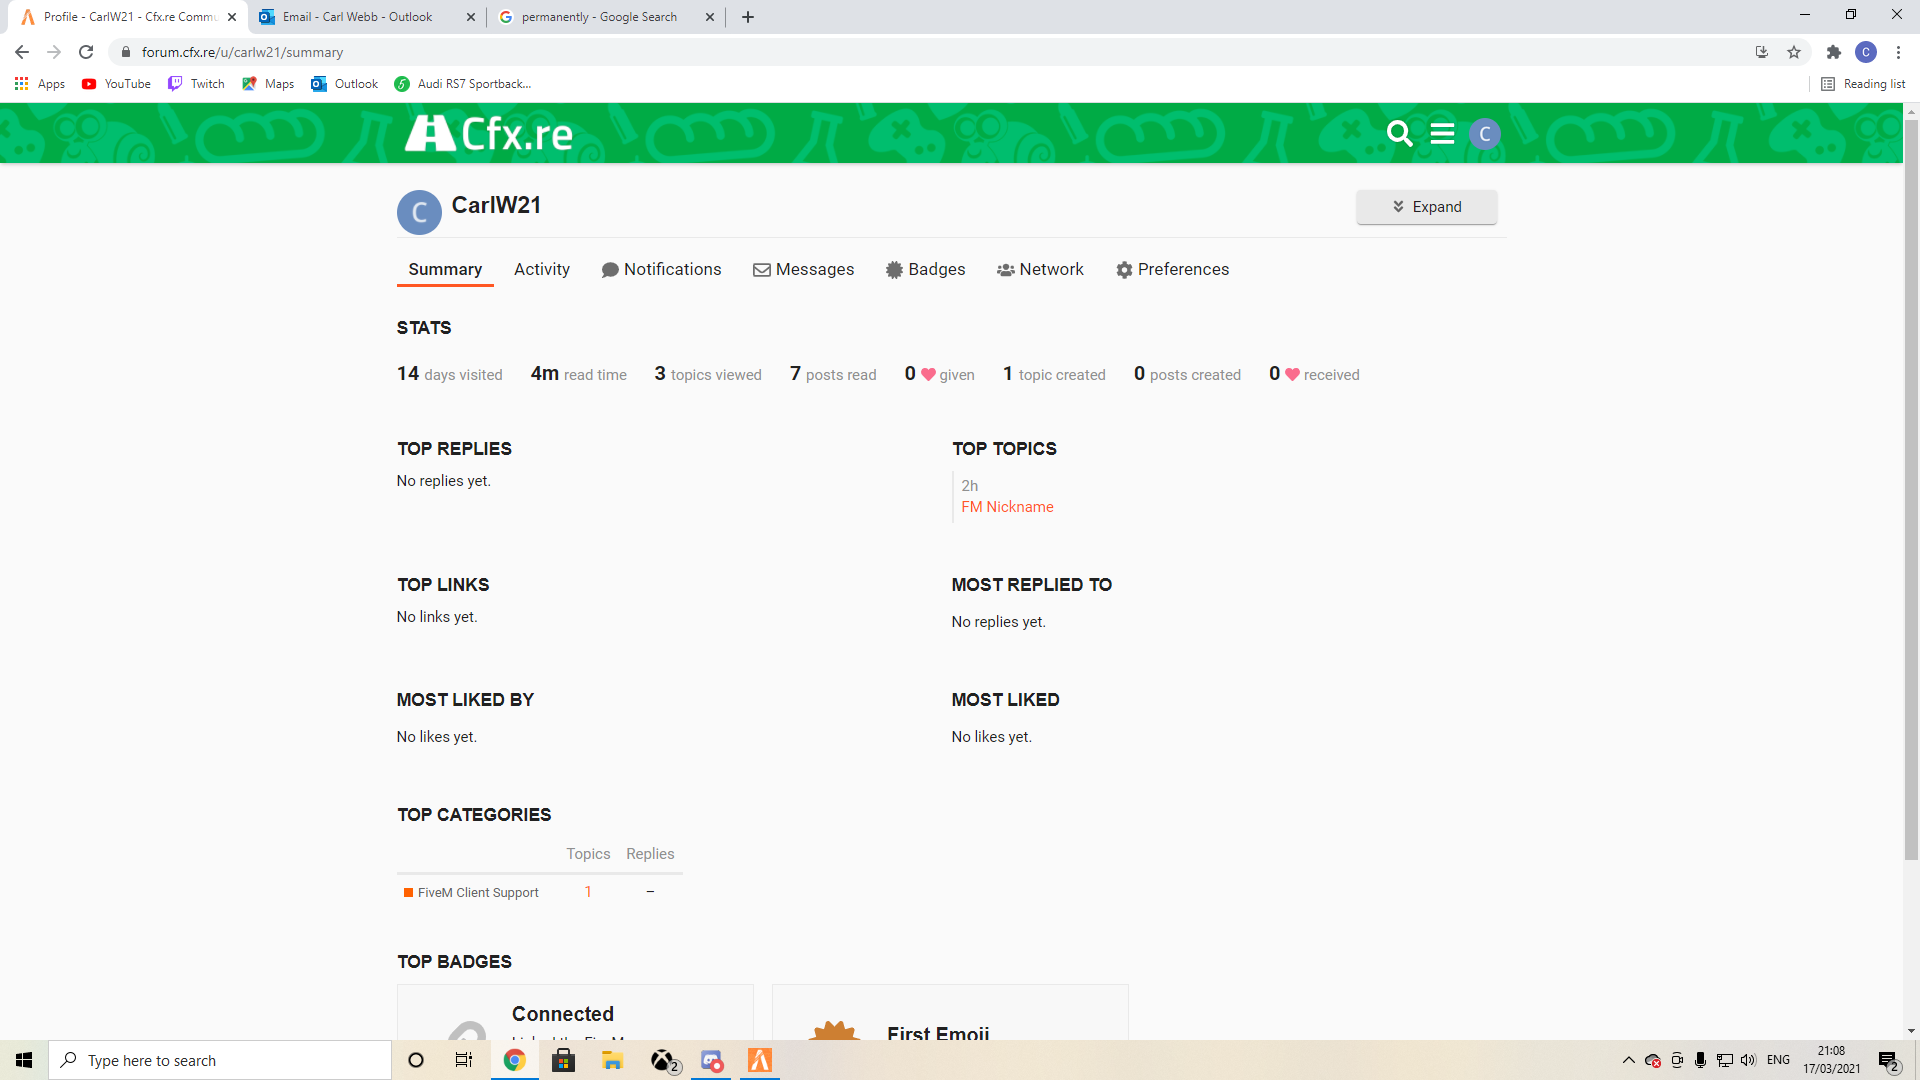Open Chrome from the taskbar

coord(514,1060)
